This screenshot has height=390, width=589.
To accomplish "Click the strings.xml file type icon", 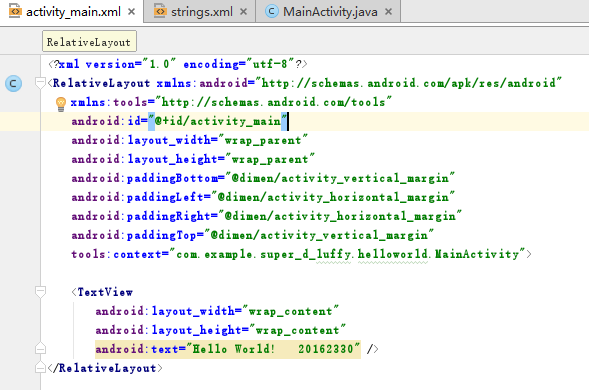I will (x=160, y=11).
